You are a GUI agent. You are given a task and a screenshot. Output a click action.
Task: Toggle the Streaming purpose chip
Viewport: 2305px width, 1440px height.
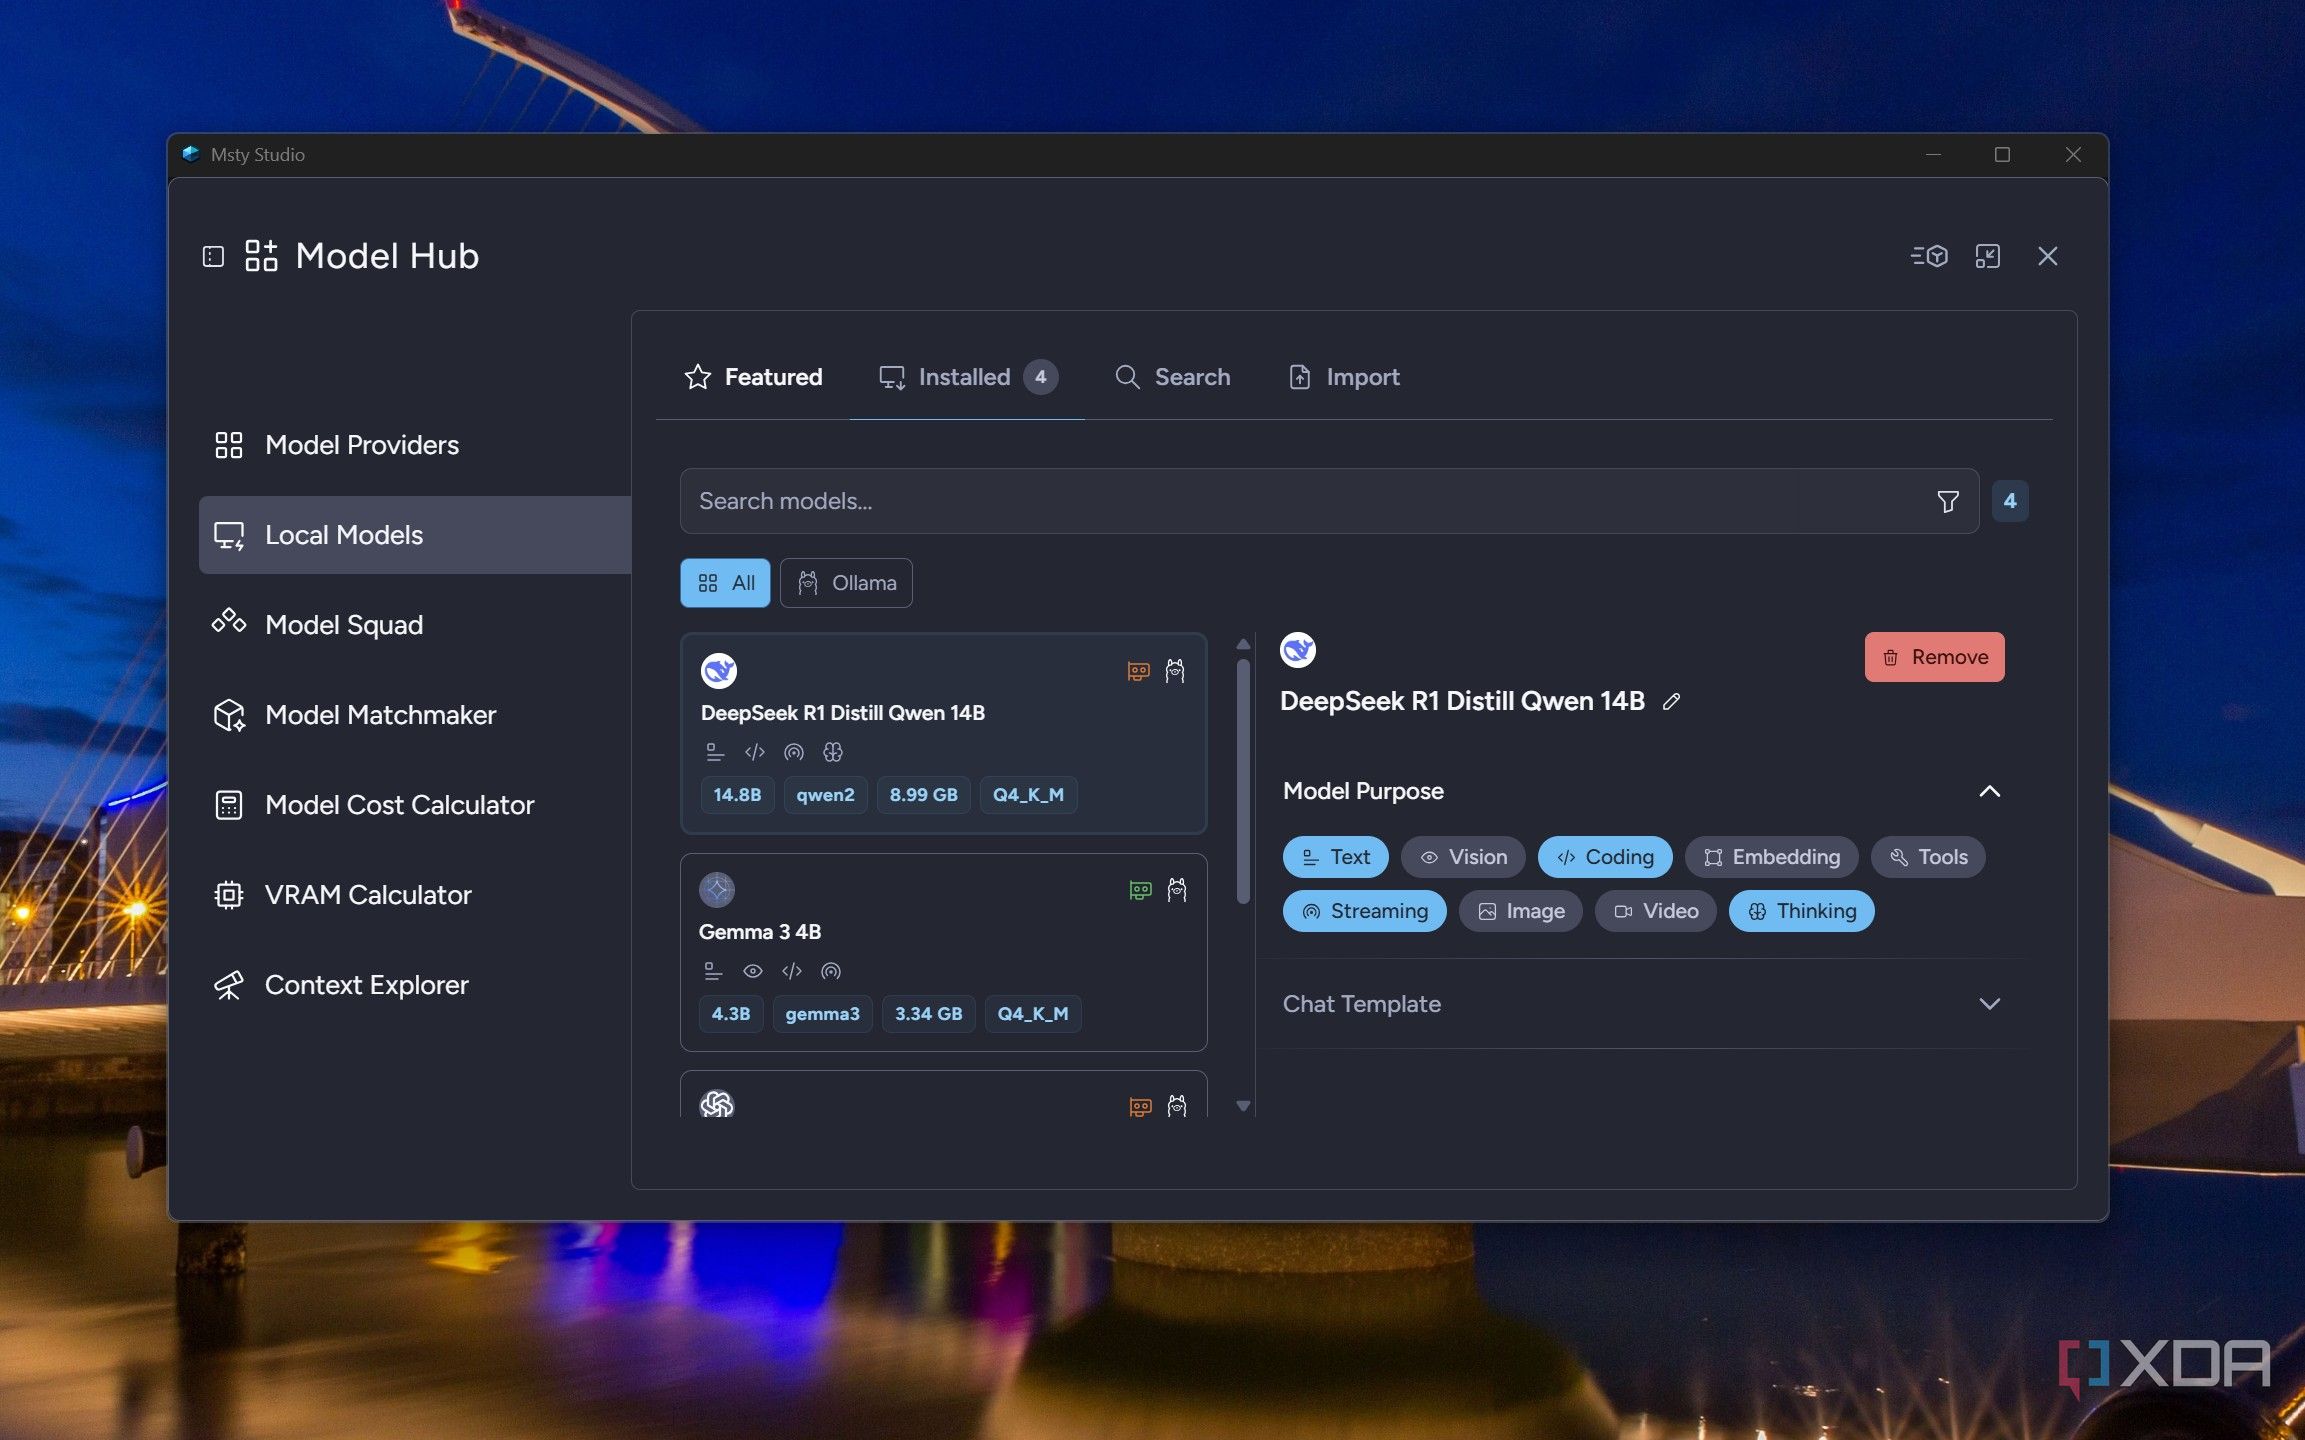point(1365,911)
